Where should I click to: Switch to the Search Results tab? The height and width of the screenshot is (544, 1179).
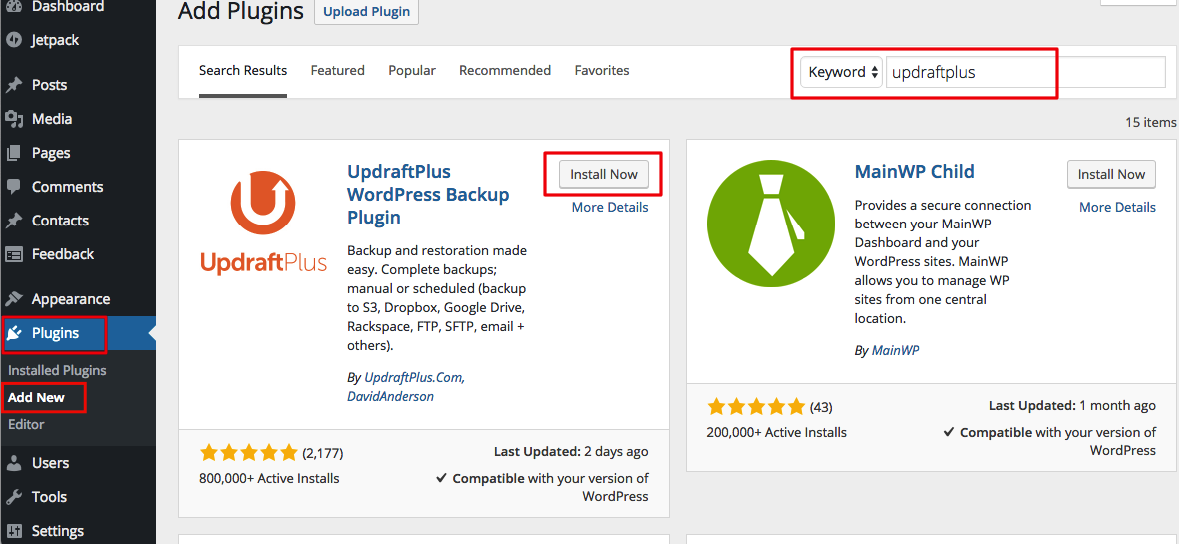(243, 71)
